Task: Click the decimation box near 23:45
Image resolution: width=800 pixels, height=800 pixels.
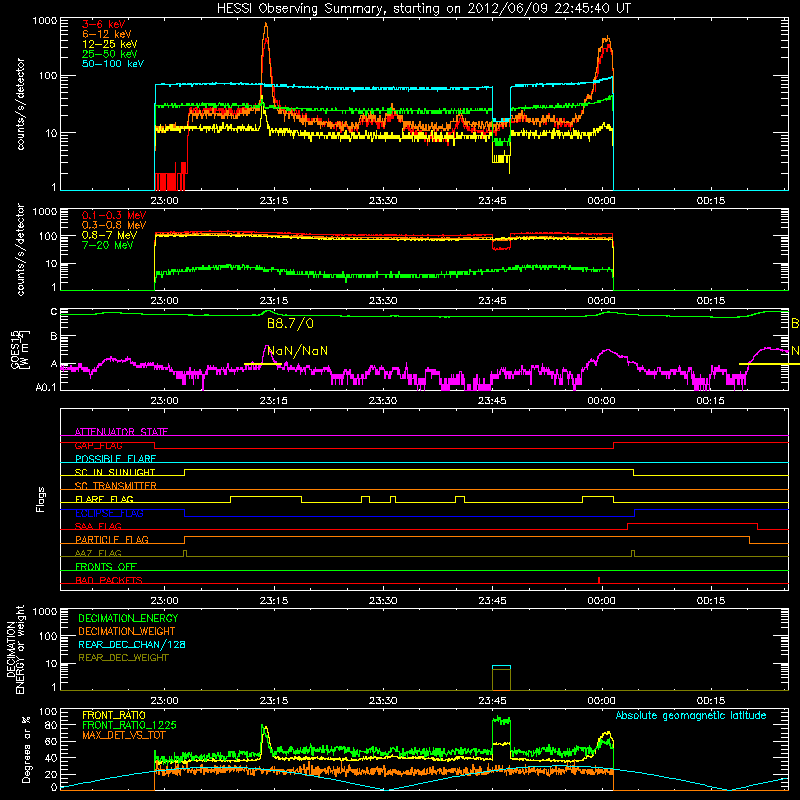Action: pyautogui.click(x=501, y=678)
